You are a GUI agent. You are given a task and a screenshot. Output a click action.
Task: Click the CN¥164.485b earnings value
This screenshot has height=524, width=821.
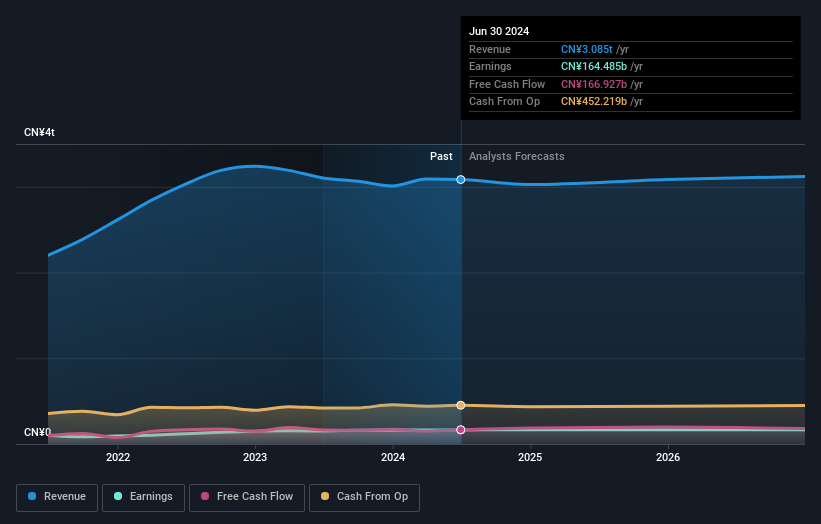pyautogui.click(x=594, y=66)
